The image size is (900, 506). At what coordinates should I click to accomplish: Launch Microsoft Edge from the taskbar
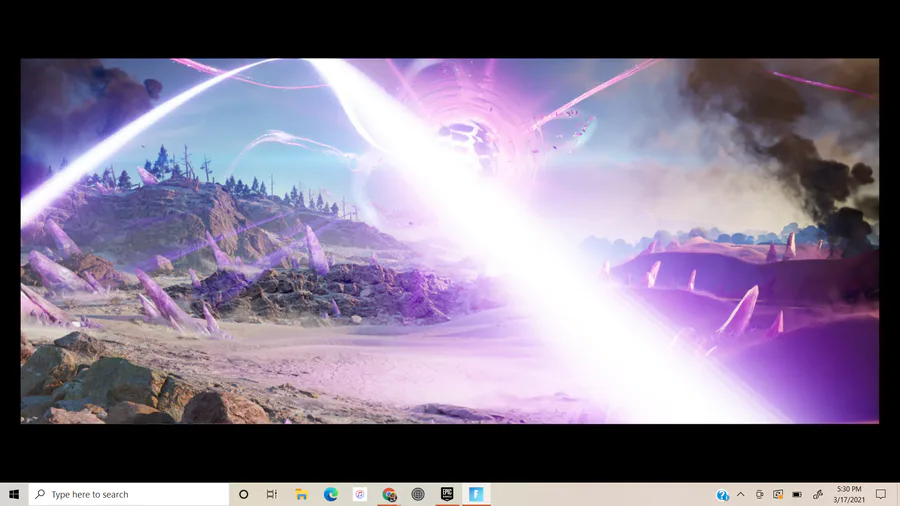(x=331, y=494)
